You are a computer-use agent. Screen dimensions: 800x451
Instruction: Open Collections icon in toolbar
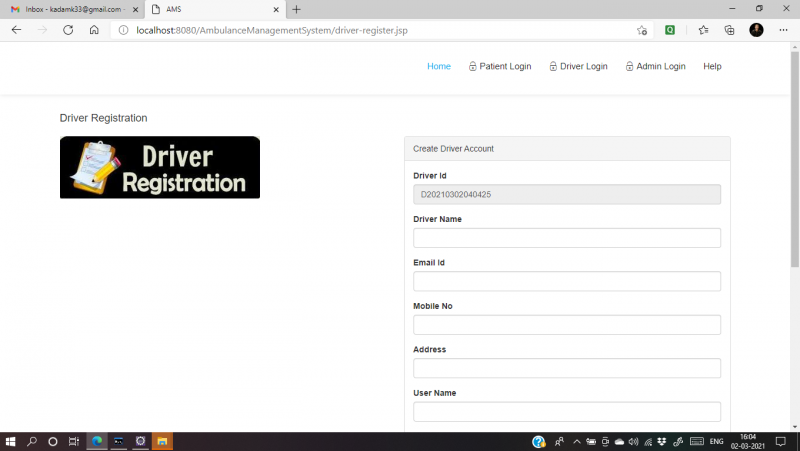[x=730, y=30]
